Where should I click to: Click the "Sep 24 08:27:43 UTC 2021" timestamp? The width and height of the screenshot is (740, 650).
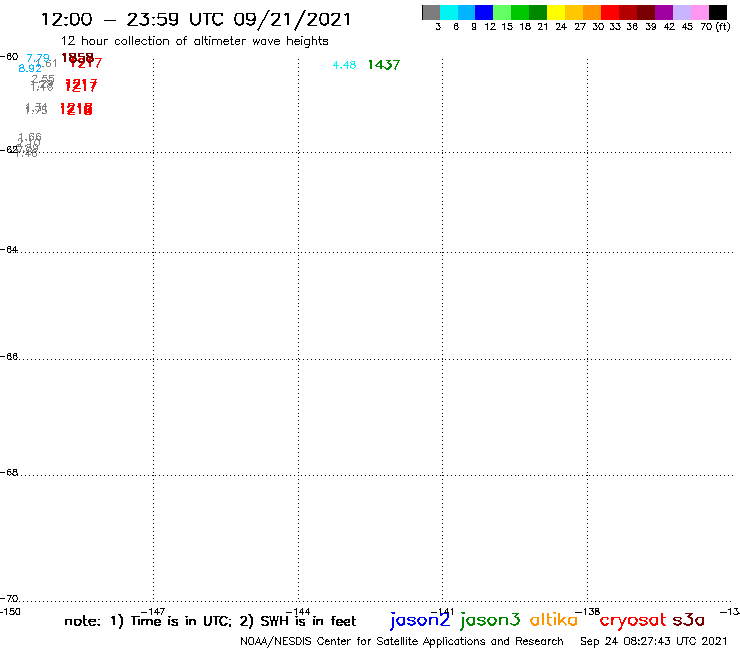click(x=654, y=642)
